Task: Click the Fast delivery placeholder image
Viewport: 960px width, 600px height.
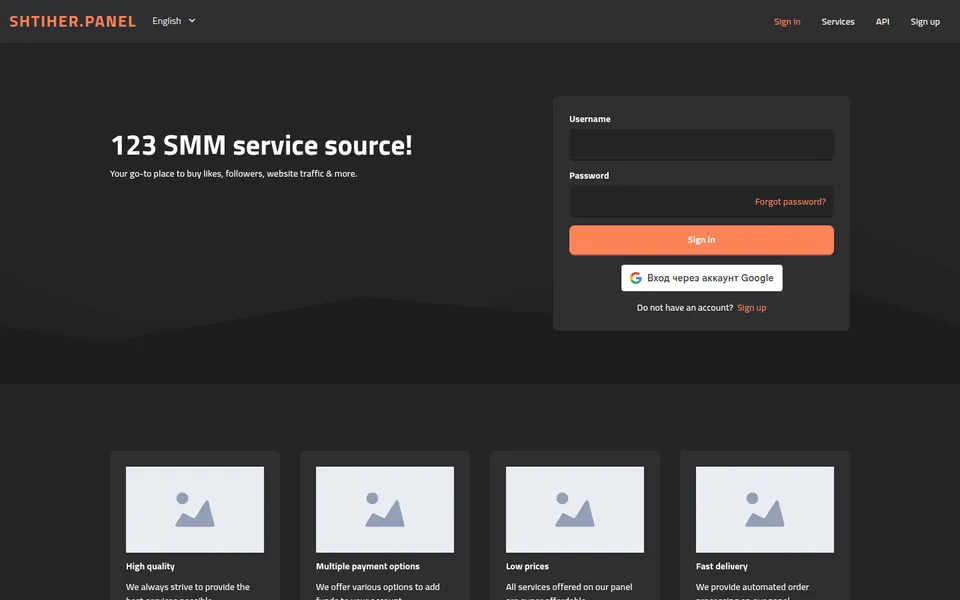Action: [765, 509]
